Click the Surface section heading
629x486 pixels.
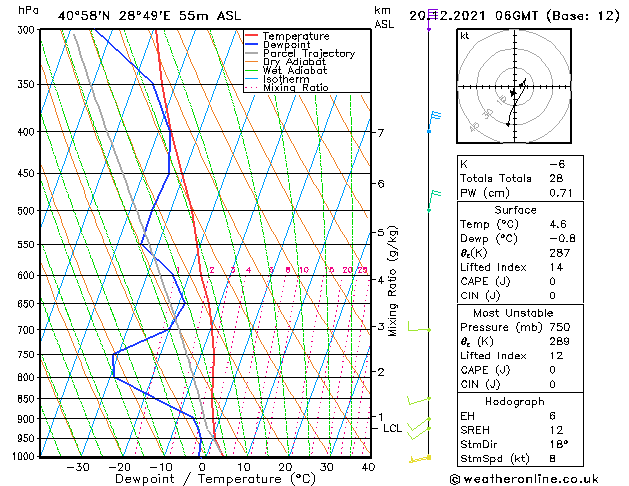[x=515, y=210]
